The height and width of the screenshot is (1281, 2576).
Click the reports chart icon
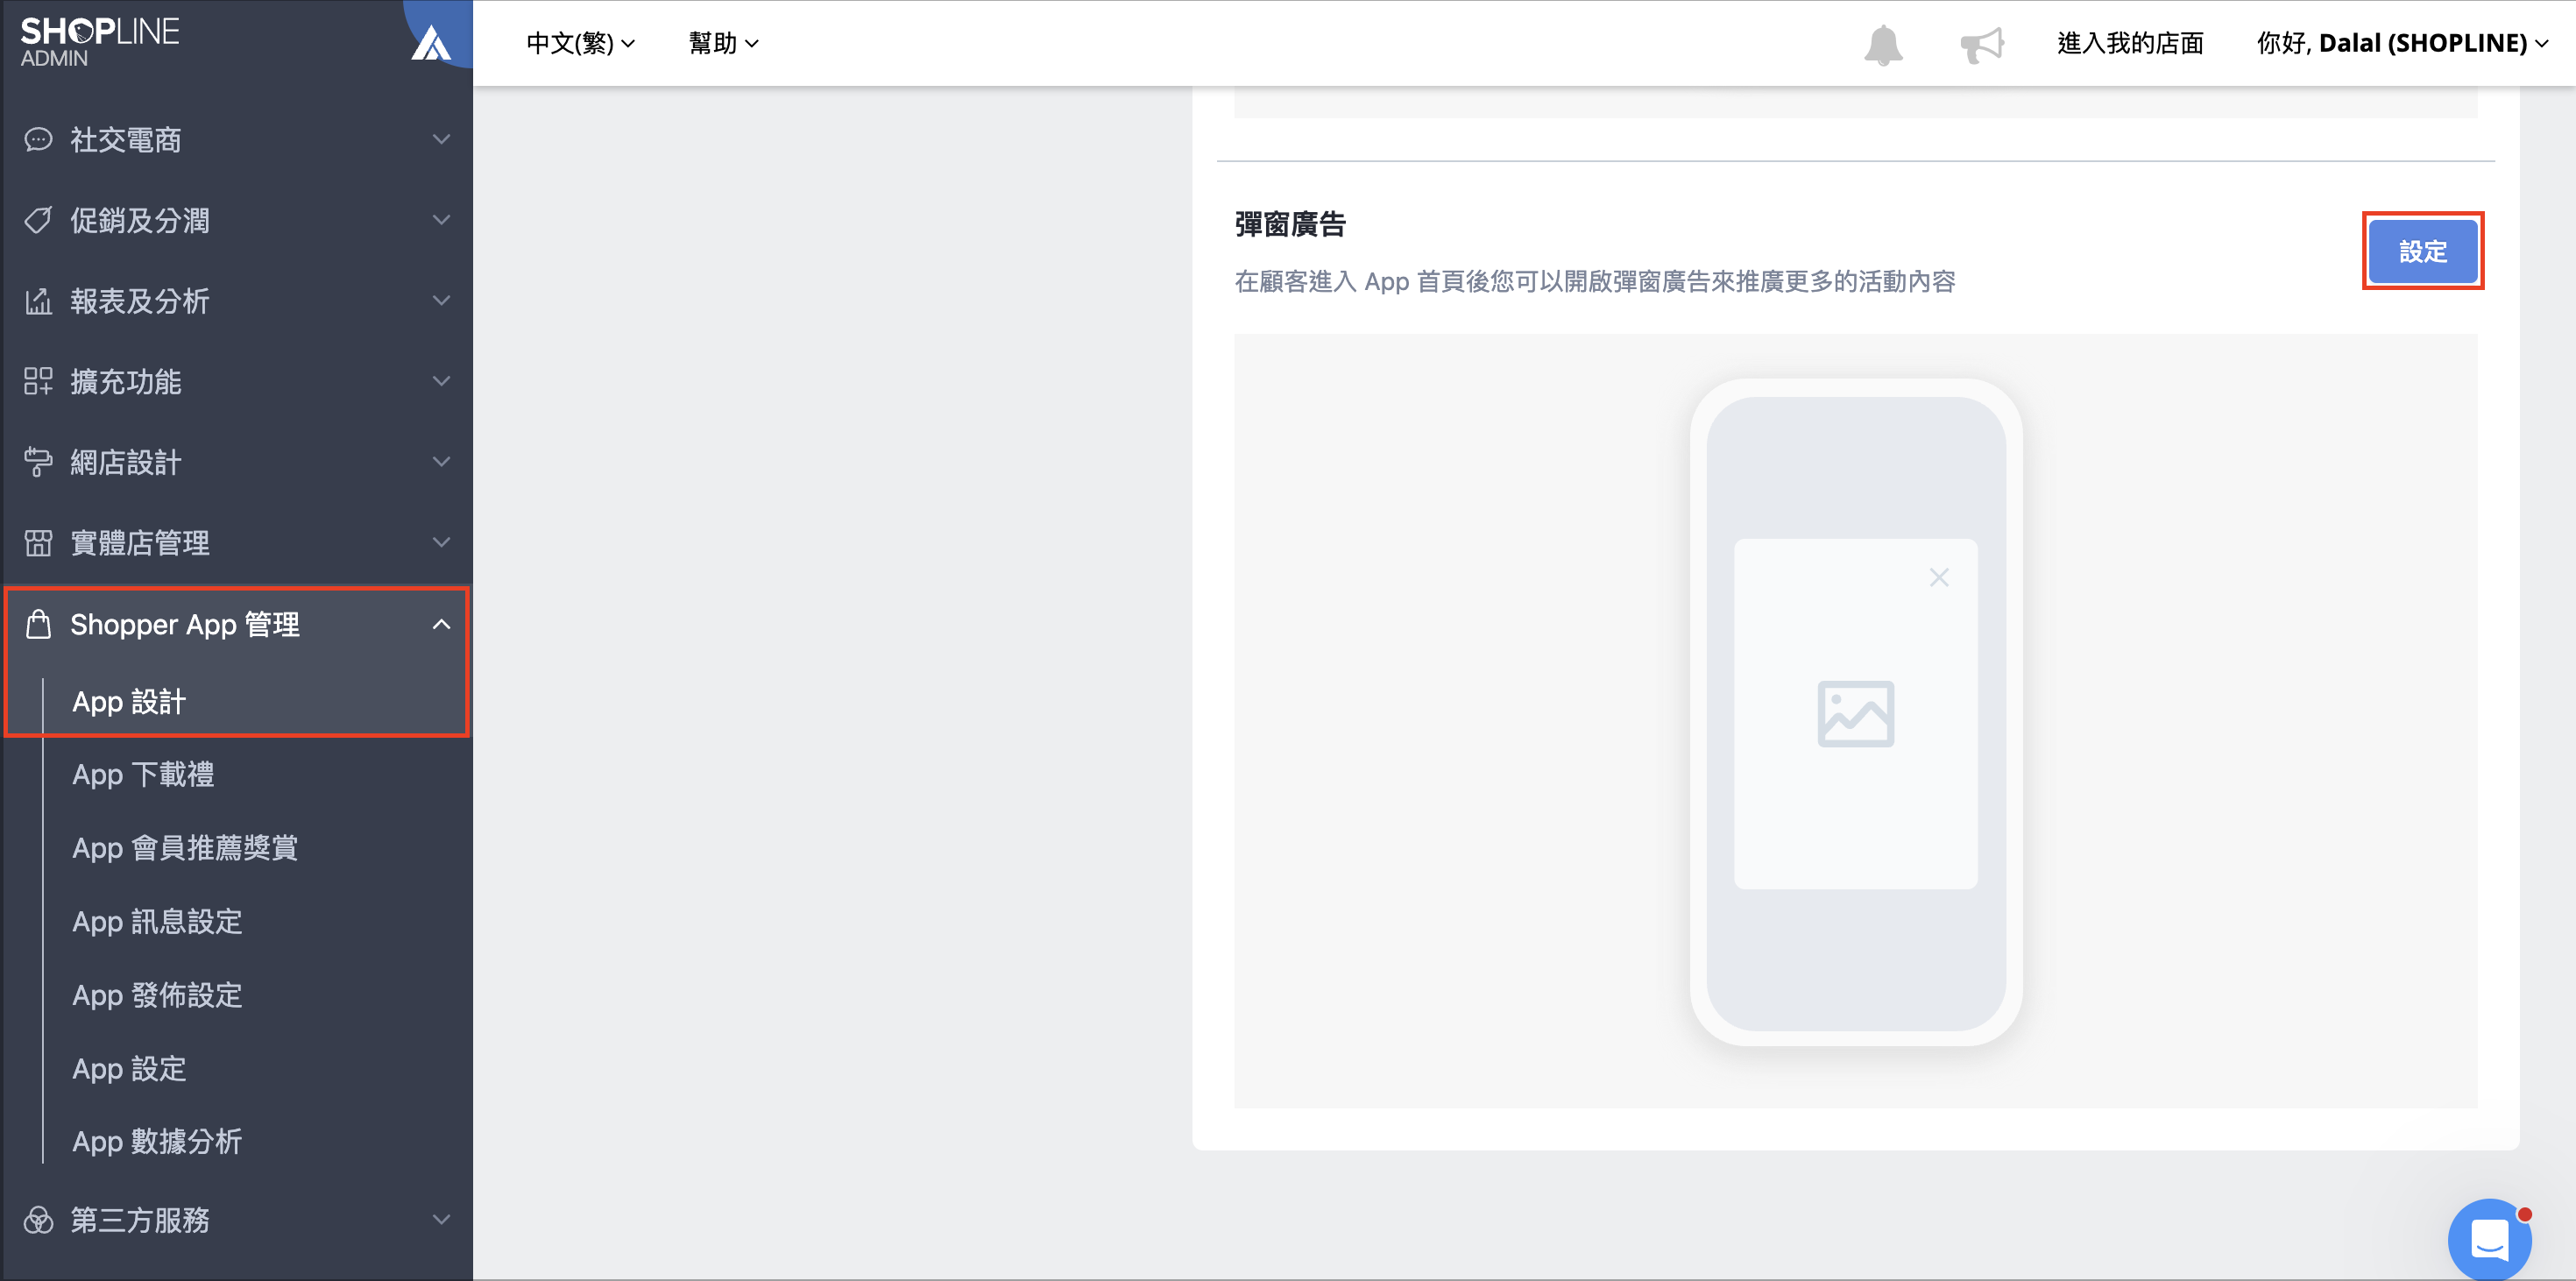click(x=38, y=300)
